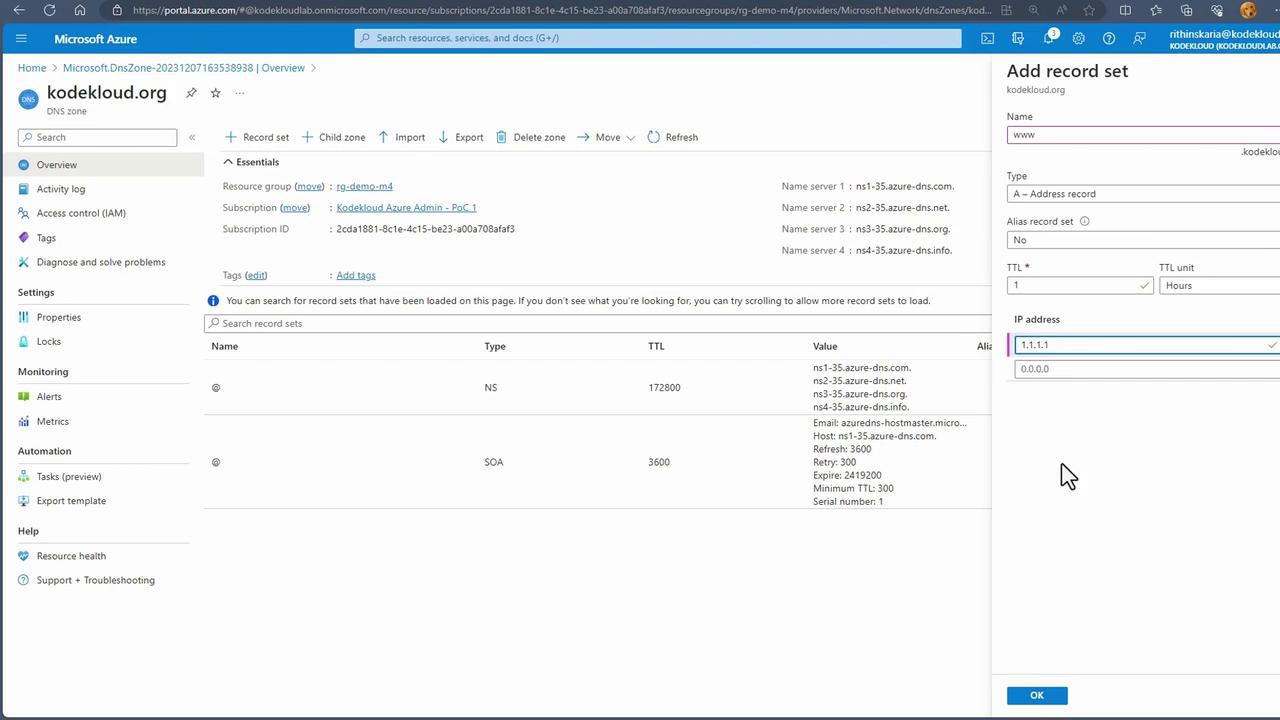1280x720 pixels.
Task: Open the Alias record set dropdown
Action: (1143, 240)
